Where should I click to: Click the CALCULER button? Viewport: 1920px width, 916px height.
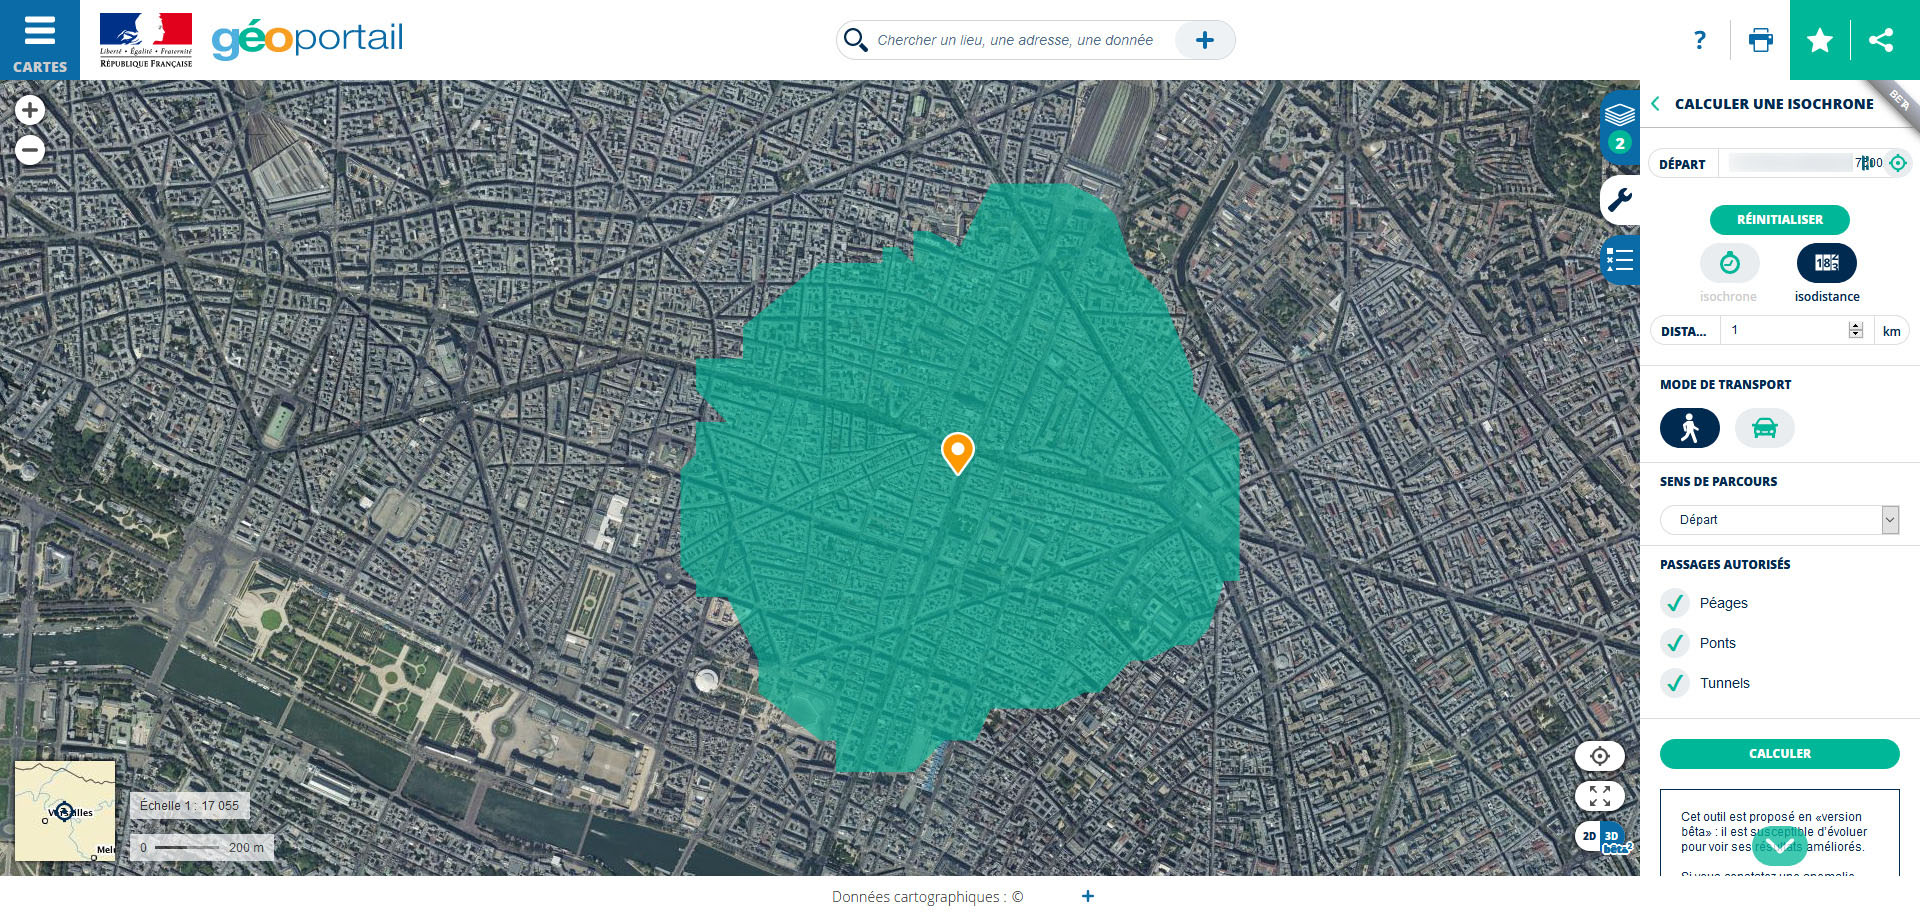1779,754
